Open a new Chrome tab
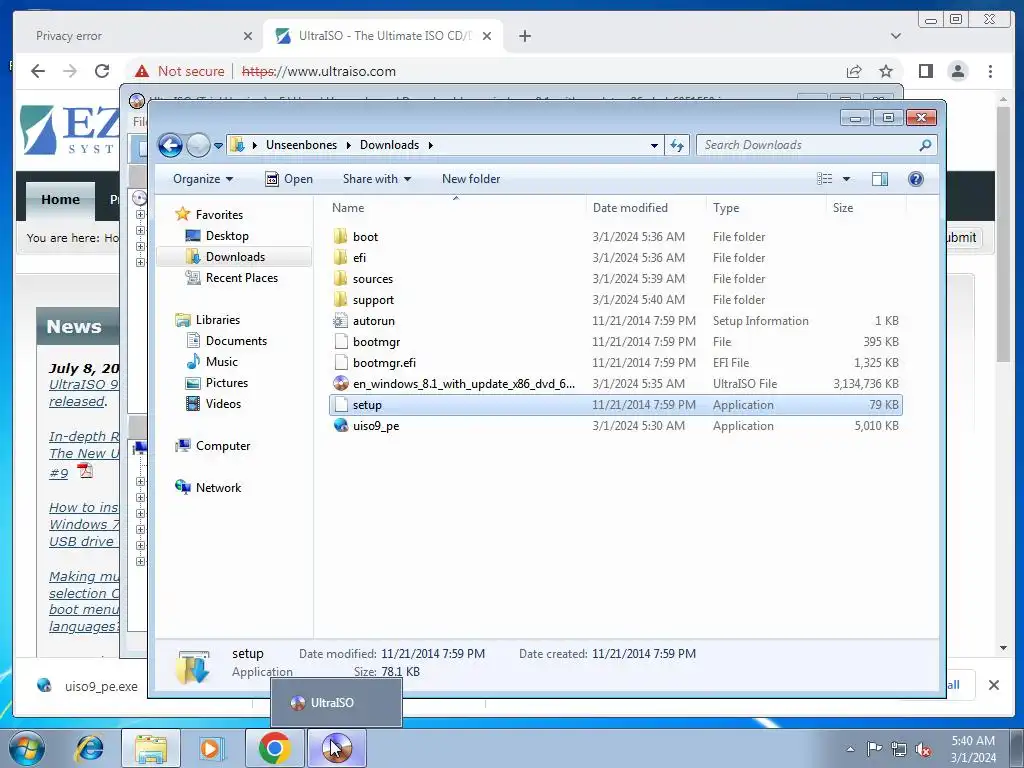The height and width of the screenshot is (768, 1024). pyautogui.click(x=525, y=36)
